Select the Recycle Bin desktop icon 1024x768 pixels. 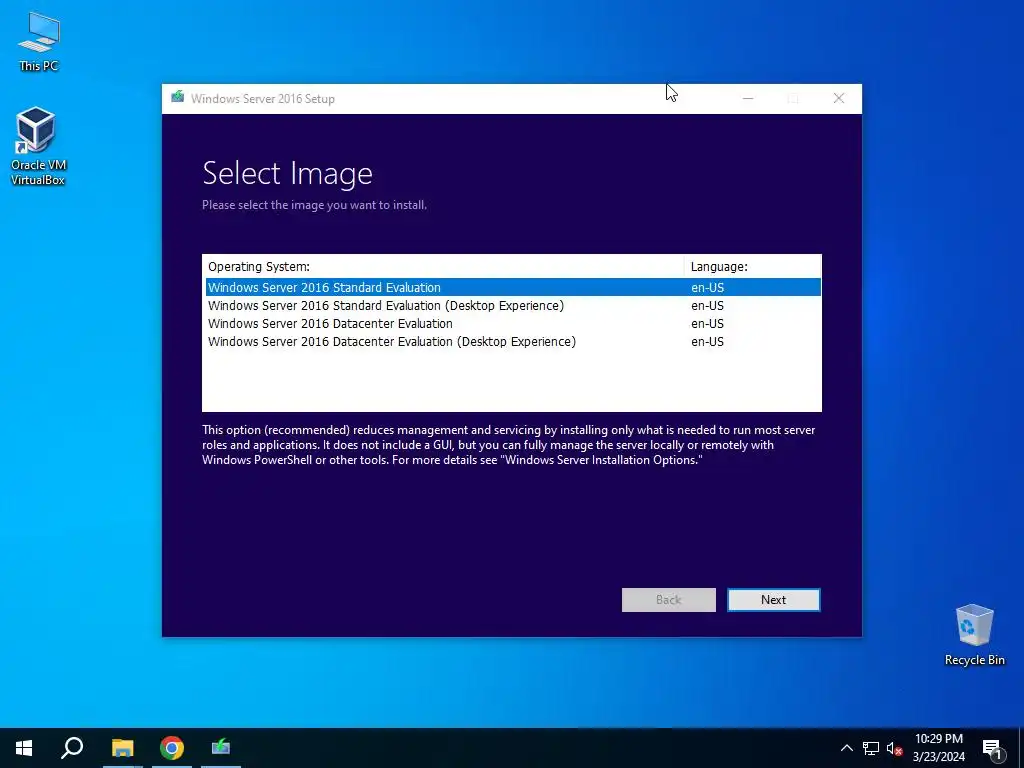(974, 635)
